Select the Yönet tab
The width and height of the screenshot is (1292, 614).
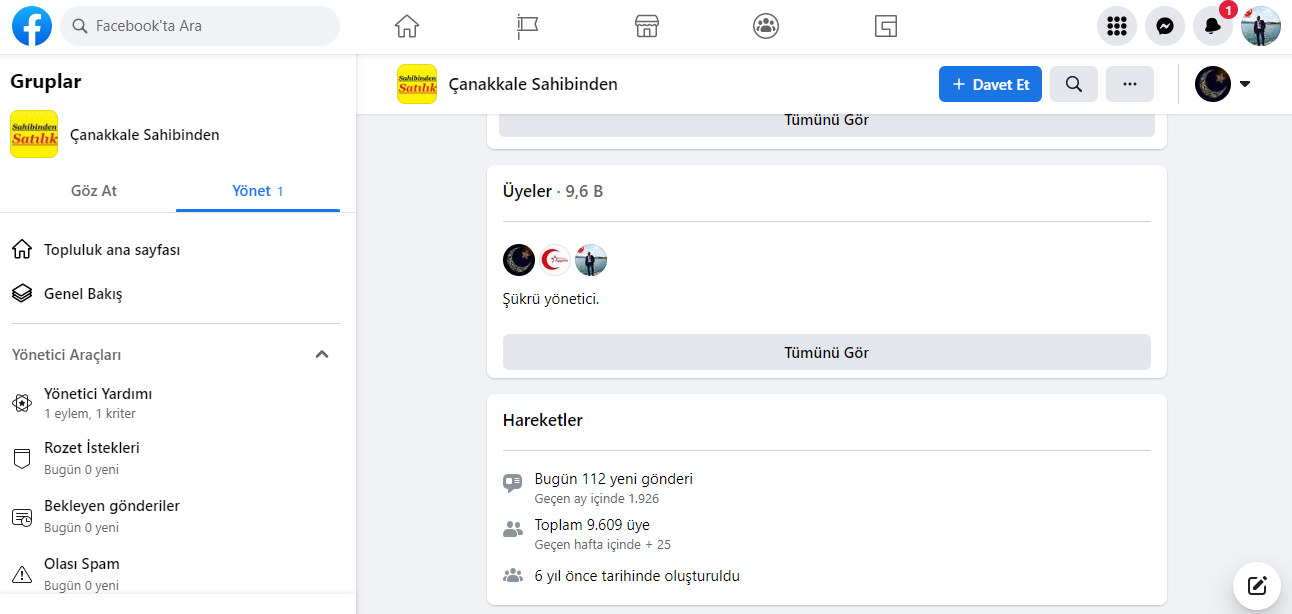point(258,190)
